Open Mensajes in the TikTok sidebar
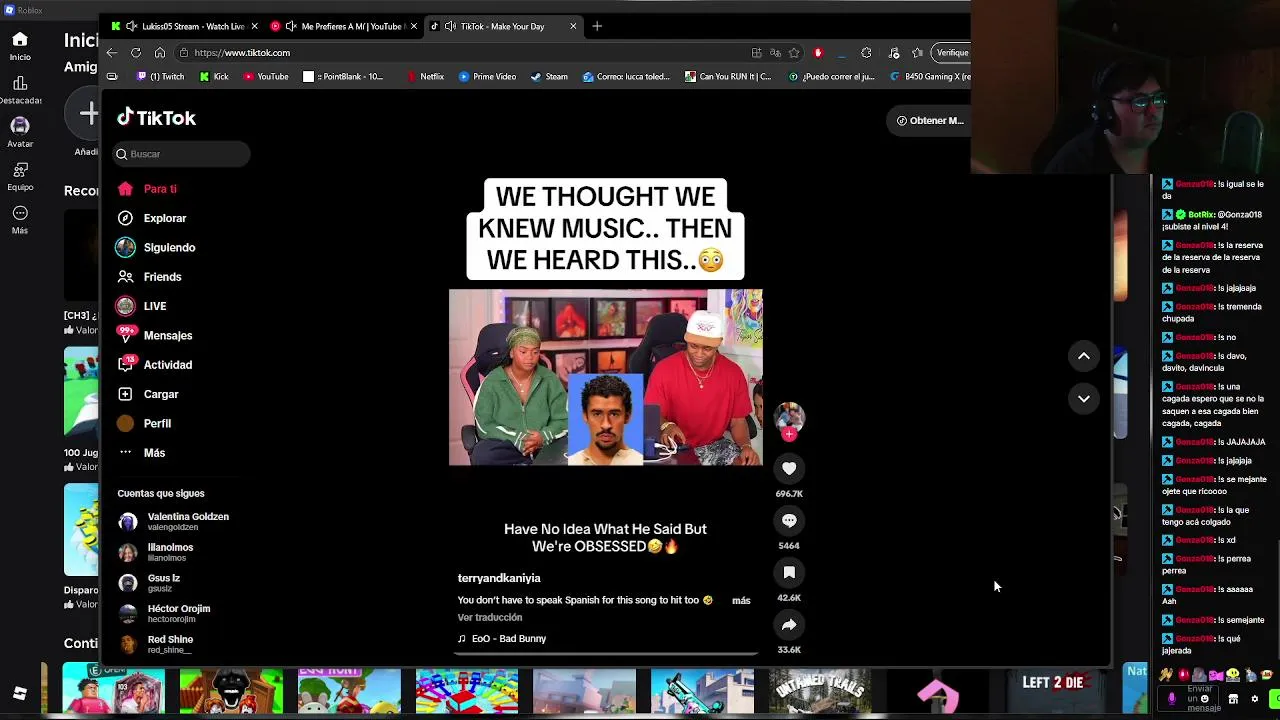Image resolution: width=1280 pixels, height=720 pixels. [x=154, y=336]
